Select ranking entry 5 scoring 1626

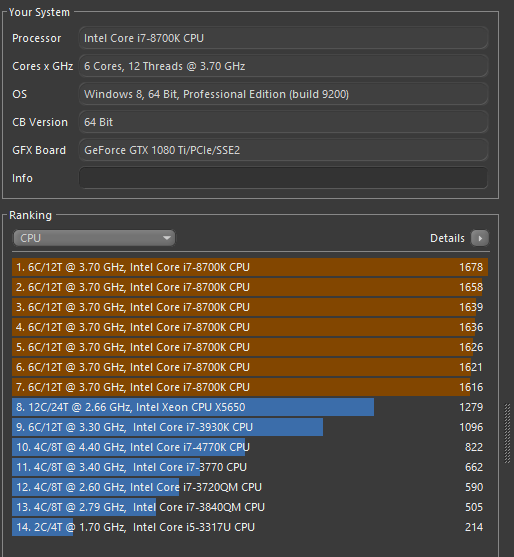point(250,347)
